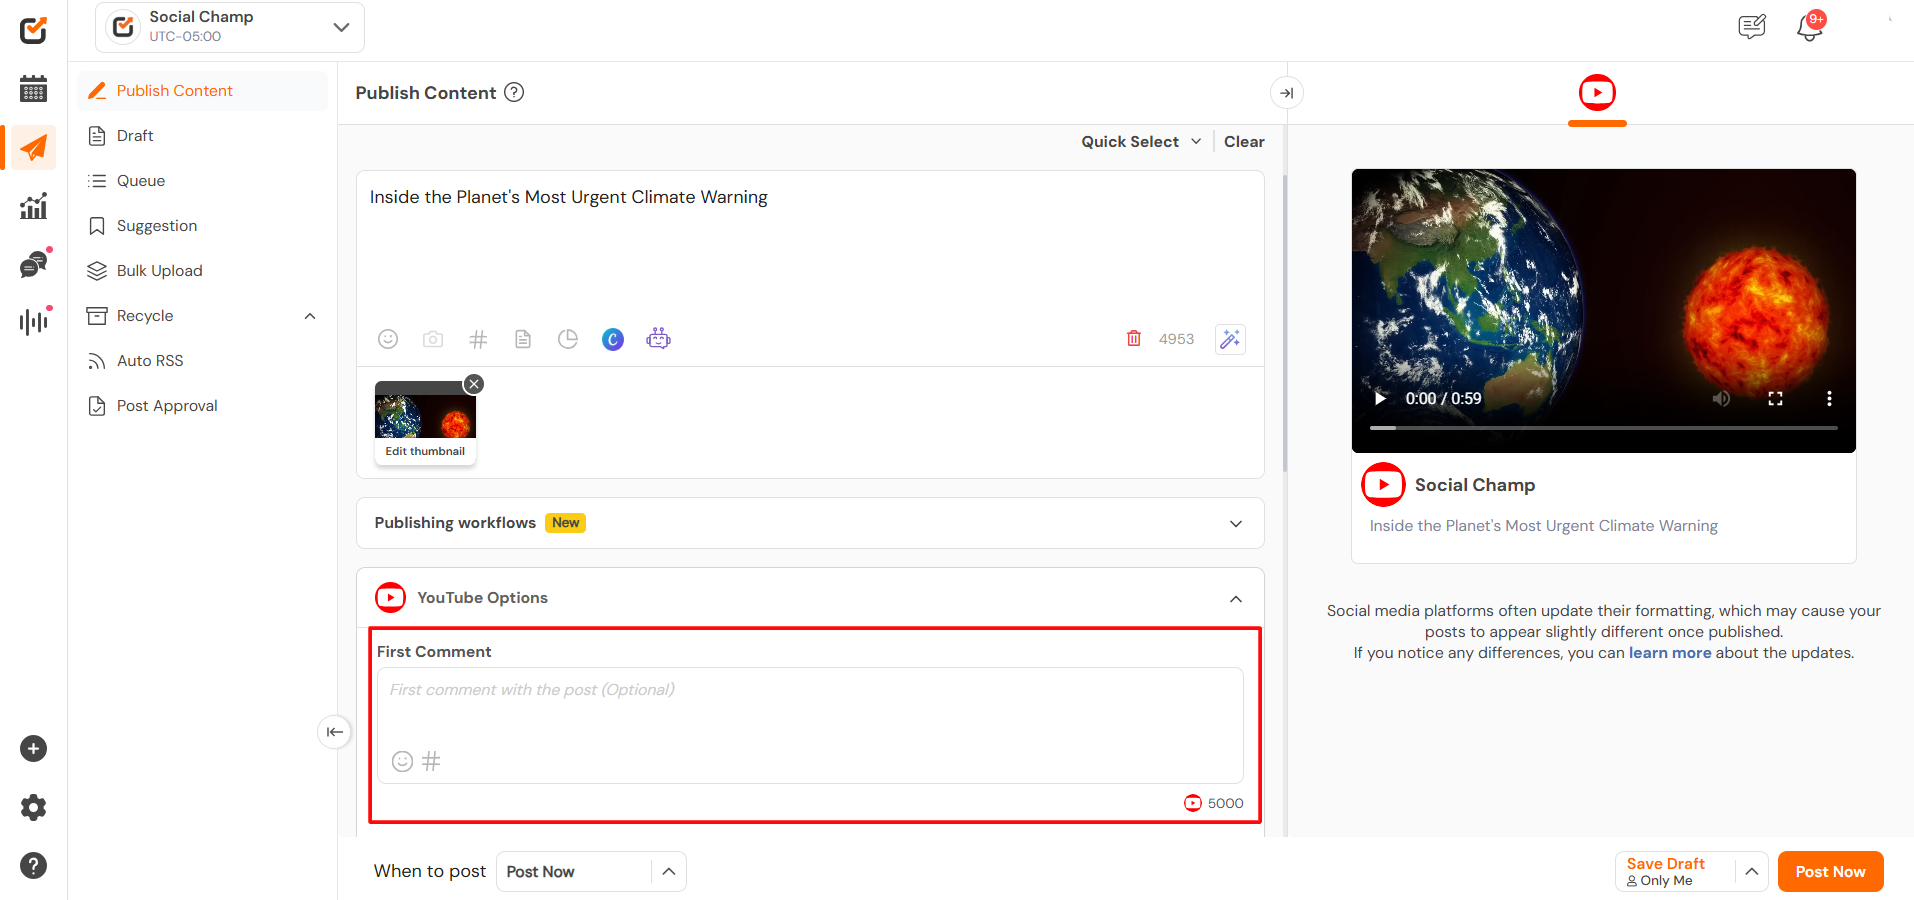Mute the video preview audio
1914x900 pixels.
click(x=1721, y=398)
